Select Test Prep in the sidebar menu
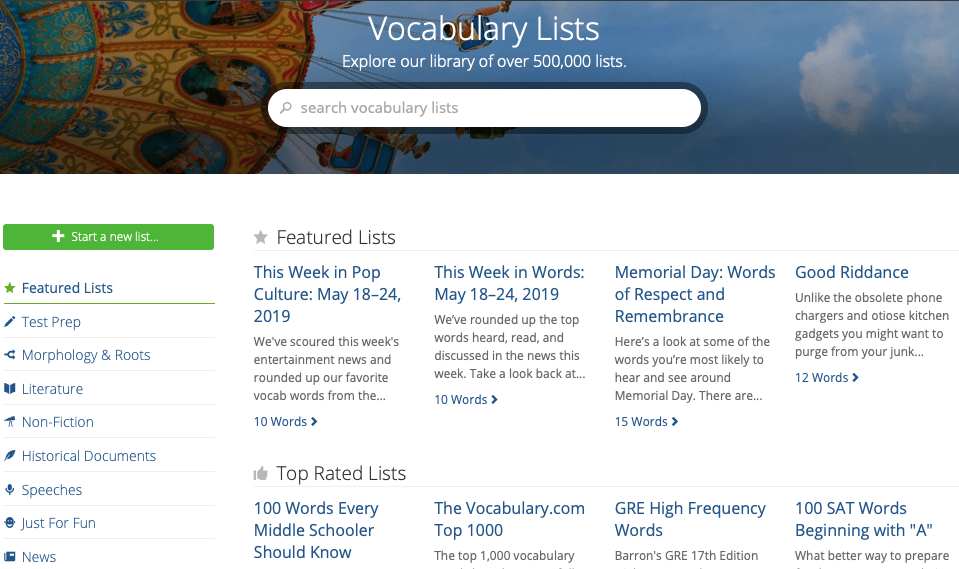The width and height of the screenshot is (959, 569). tap(51, 322)
